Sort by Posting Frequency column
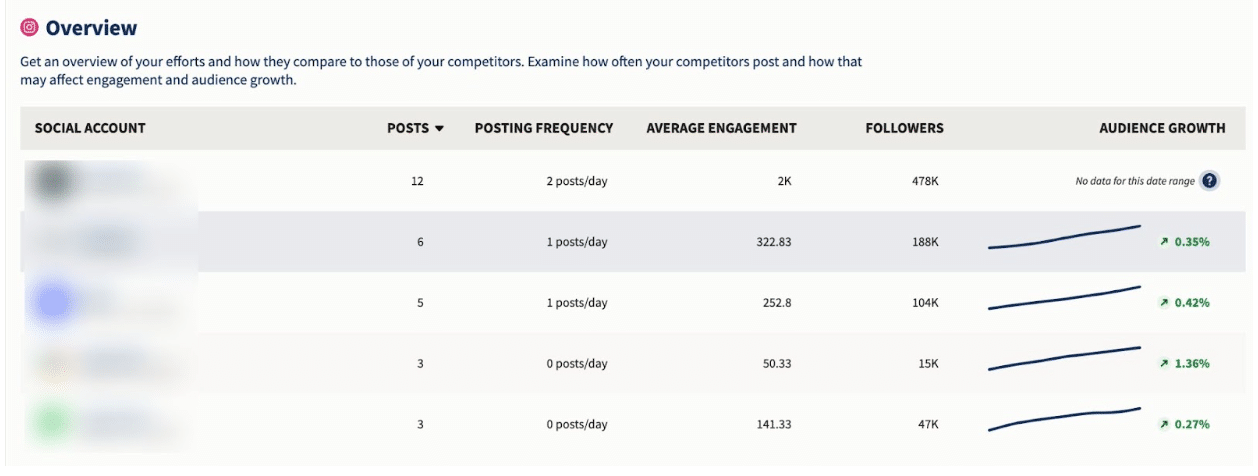This screenshot has height=476, width=1258. click(544, 128)
